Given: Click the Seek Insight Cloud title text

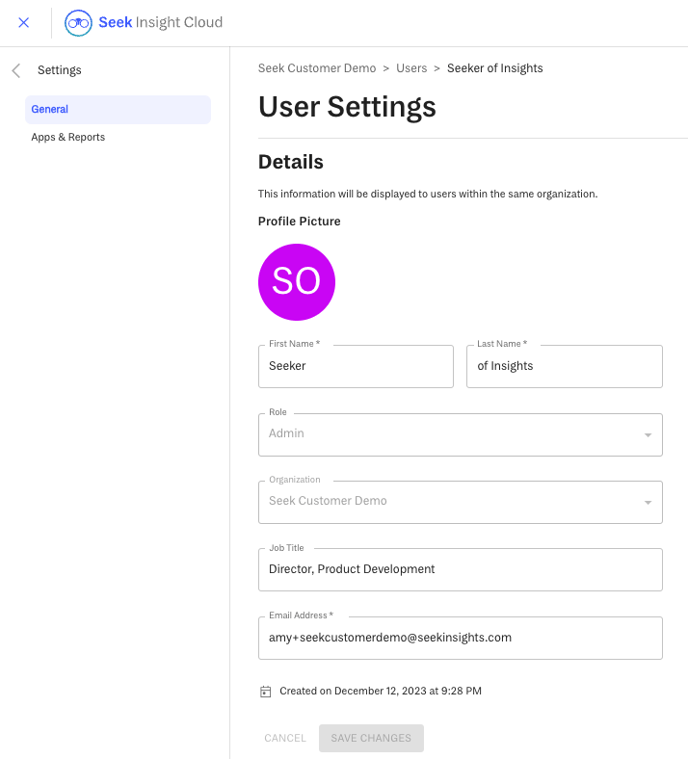Looking at the screenshot, I should (161, 22).
